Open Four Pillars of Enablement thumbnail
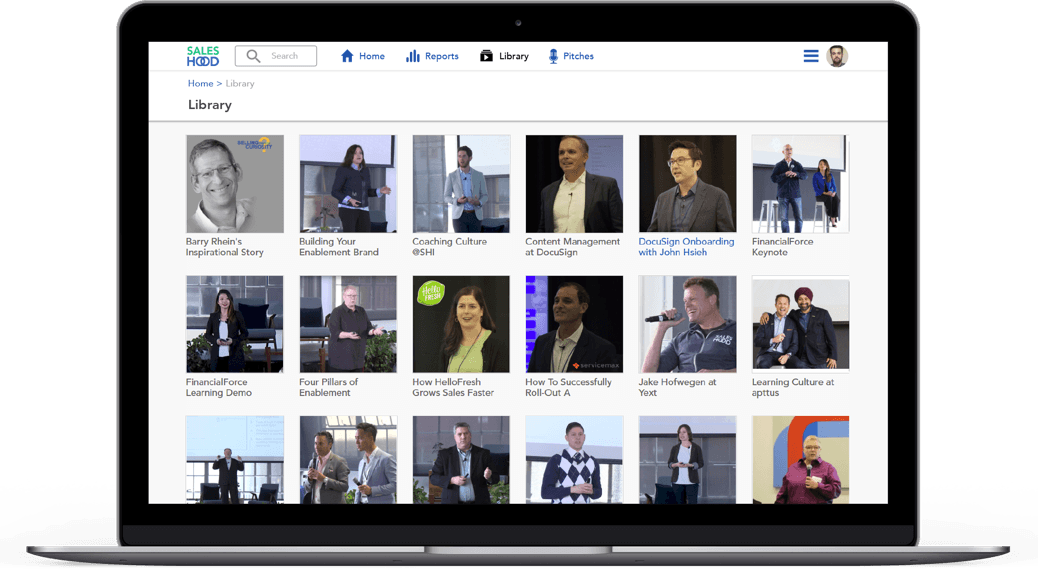The width and height of the screenshot is (1038, 570). click(x=348, y=324)
